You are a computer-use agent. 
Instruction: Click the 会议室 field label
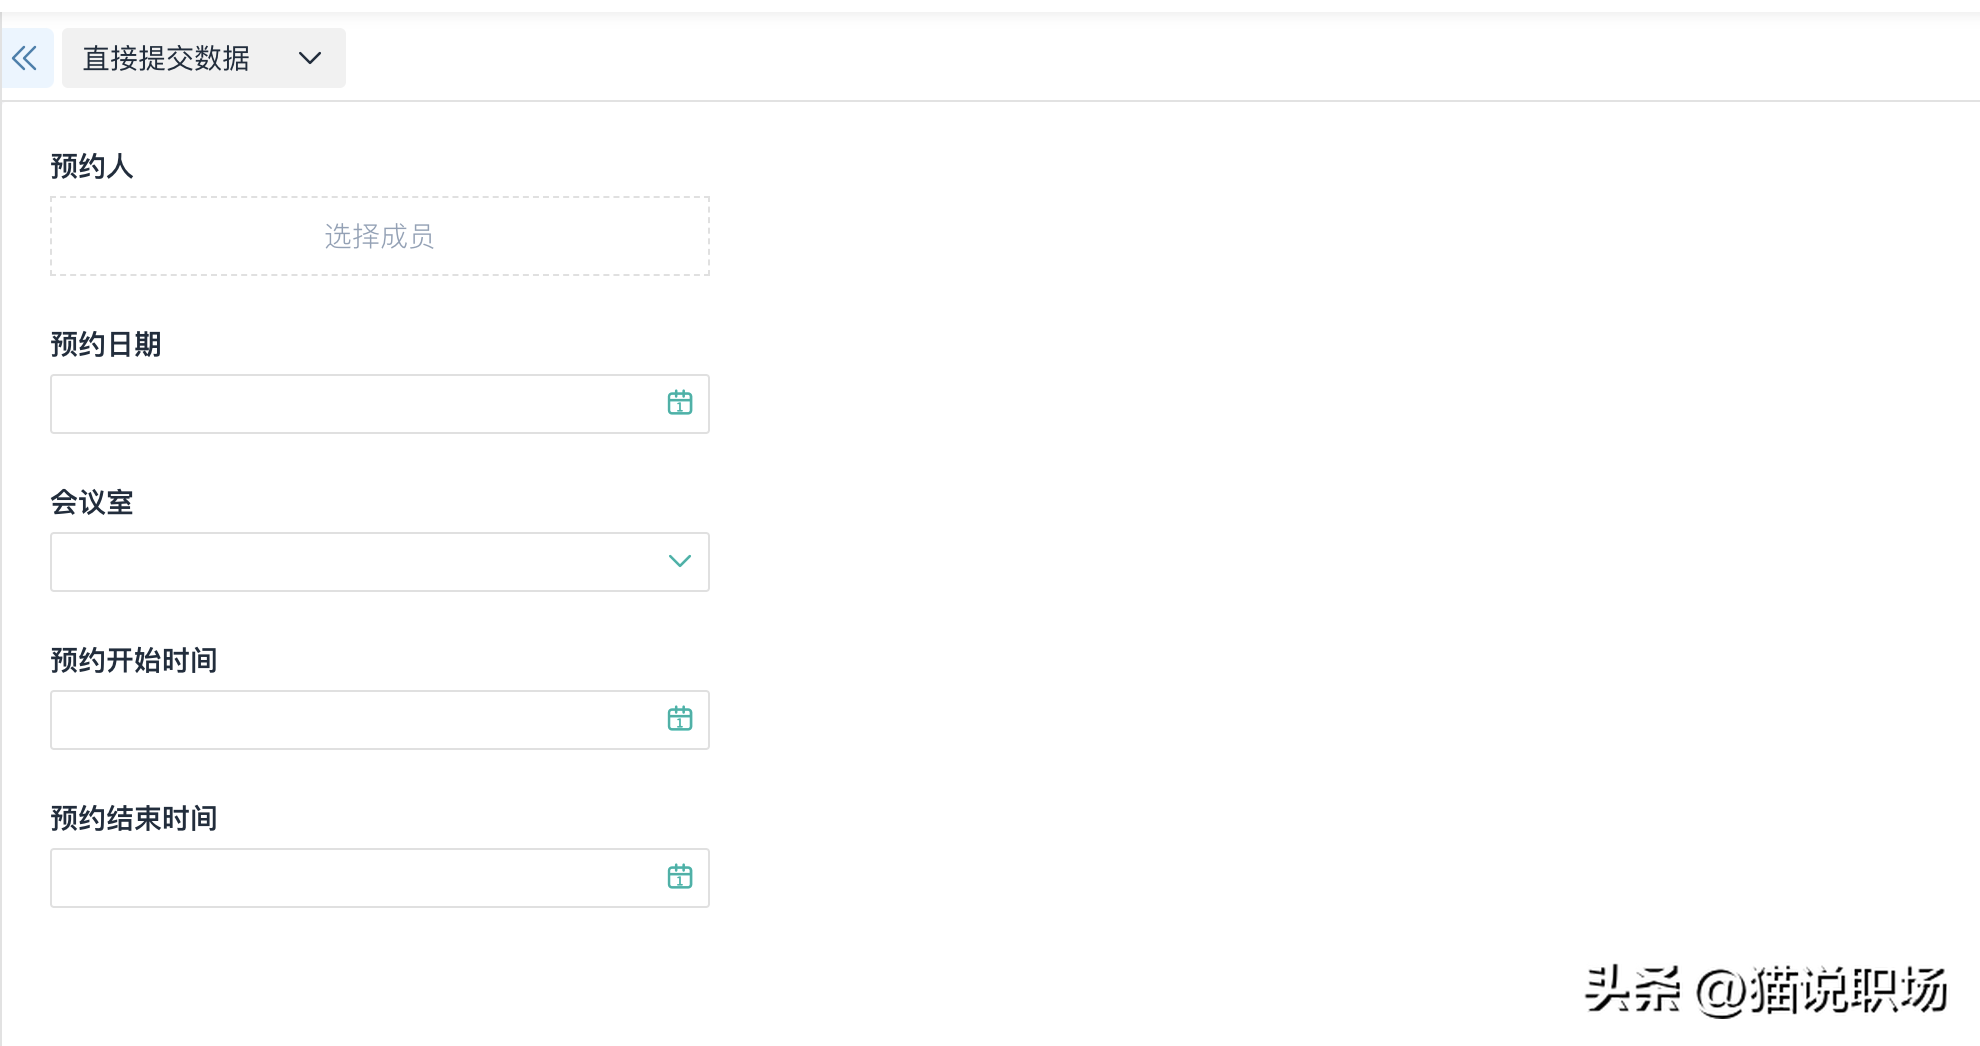[92, 502]
